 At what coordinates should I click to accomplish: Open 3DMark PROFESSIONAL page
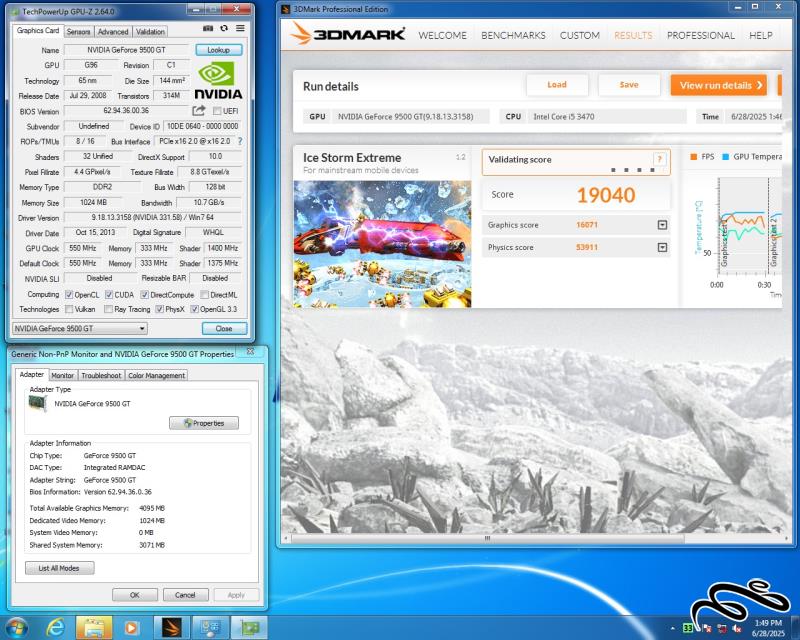click(x=701, y=35)
